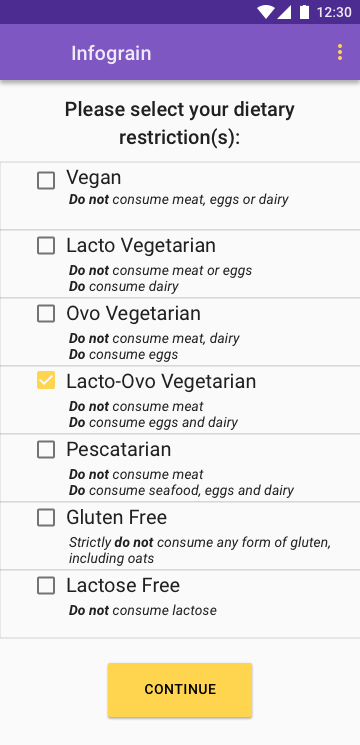360x745 pixels.
Task: Tap the Wi-Fi status icon
Action: pyautogui.click(x=266, y=12)
